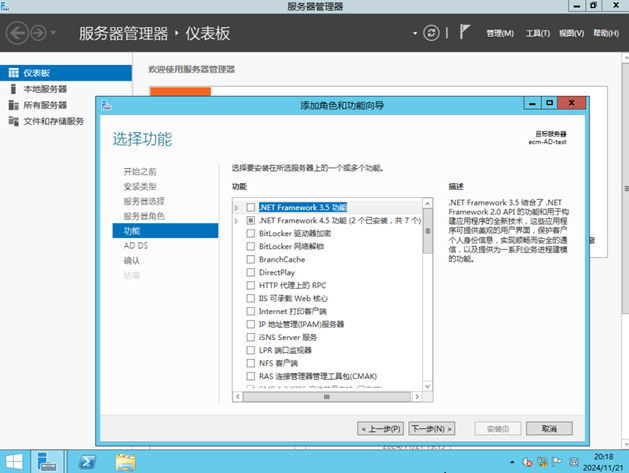Click the 上一步(P) button
The image size is (629, 473).
coord(380,428)
